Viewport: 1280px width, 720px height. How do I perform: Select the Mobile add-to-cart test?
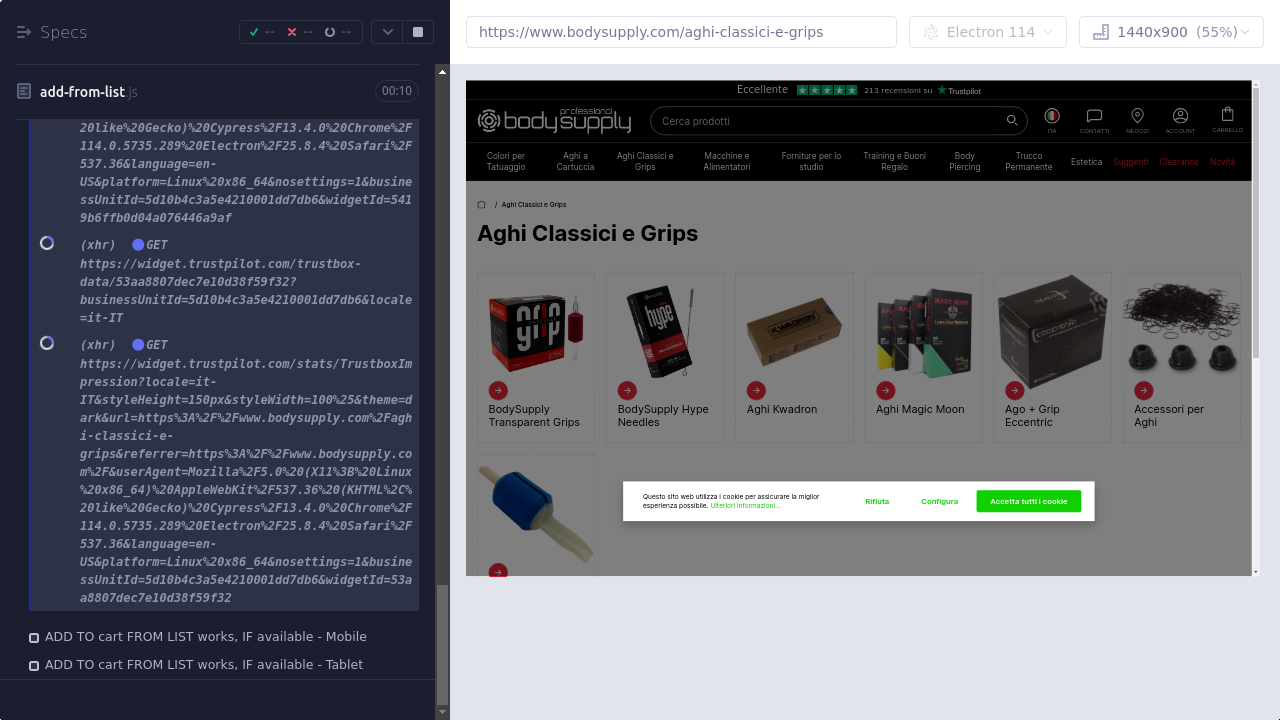(x=205, y=637)
